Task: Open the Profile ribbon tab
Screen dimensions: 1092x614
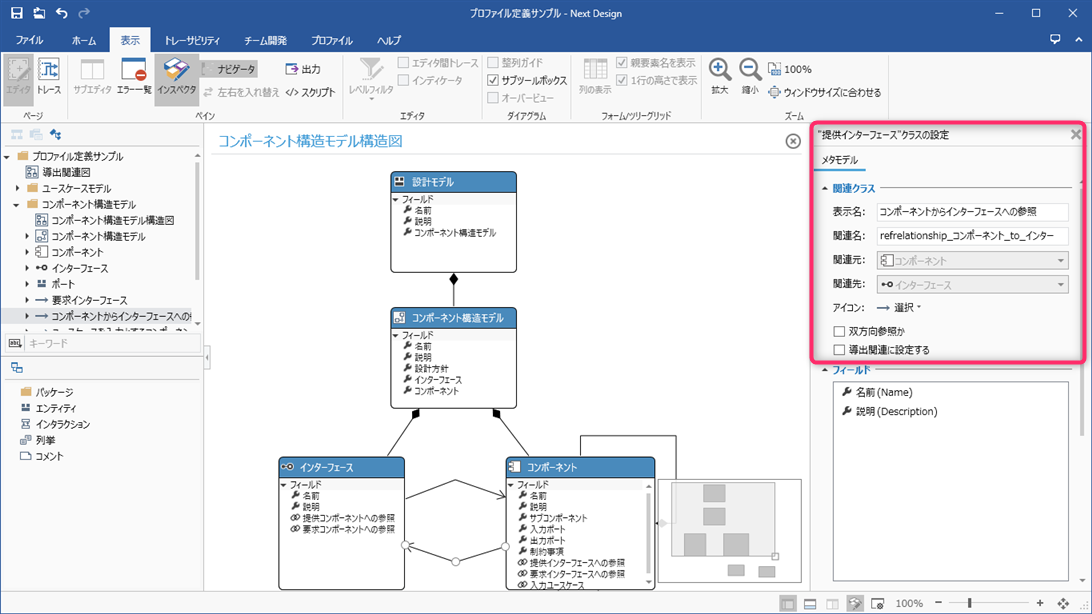Action: [331, 41]
